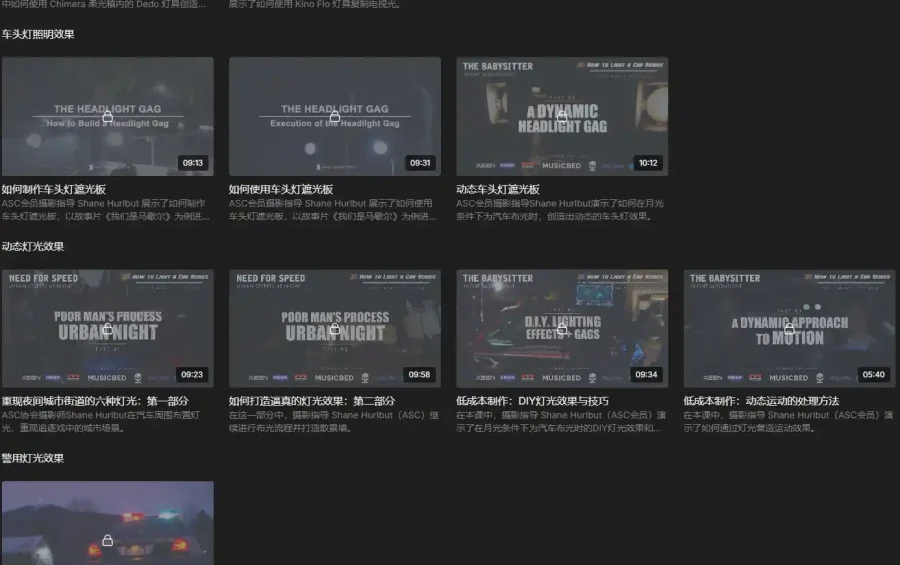Open 'A Dynamic Approach to Motion' thumbnail
Screen dimensions: 900x565
point(789,328)
